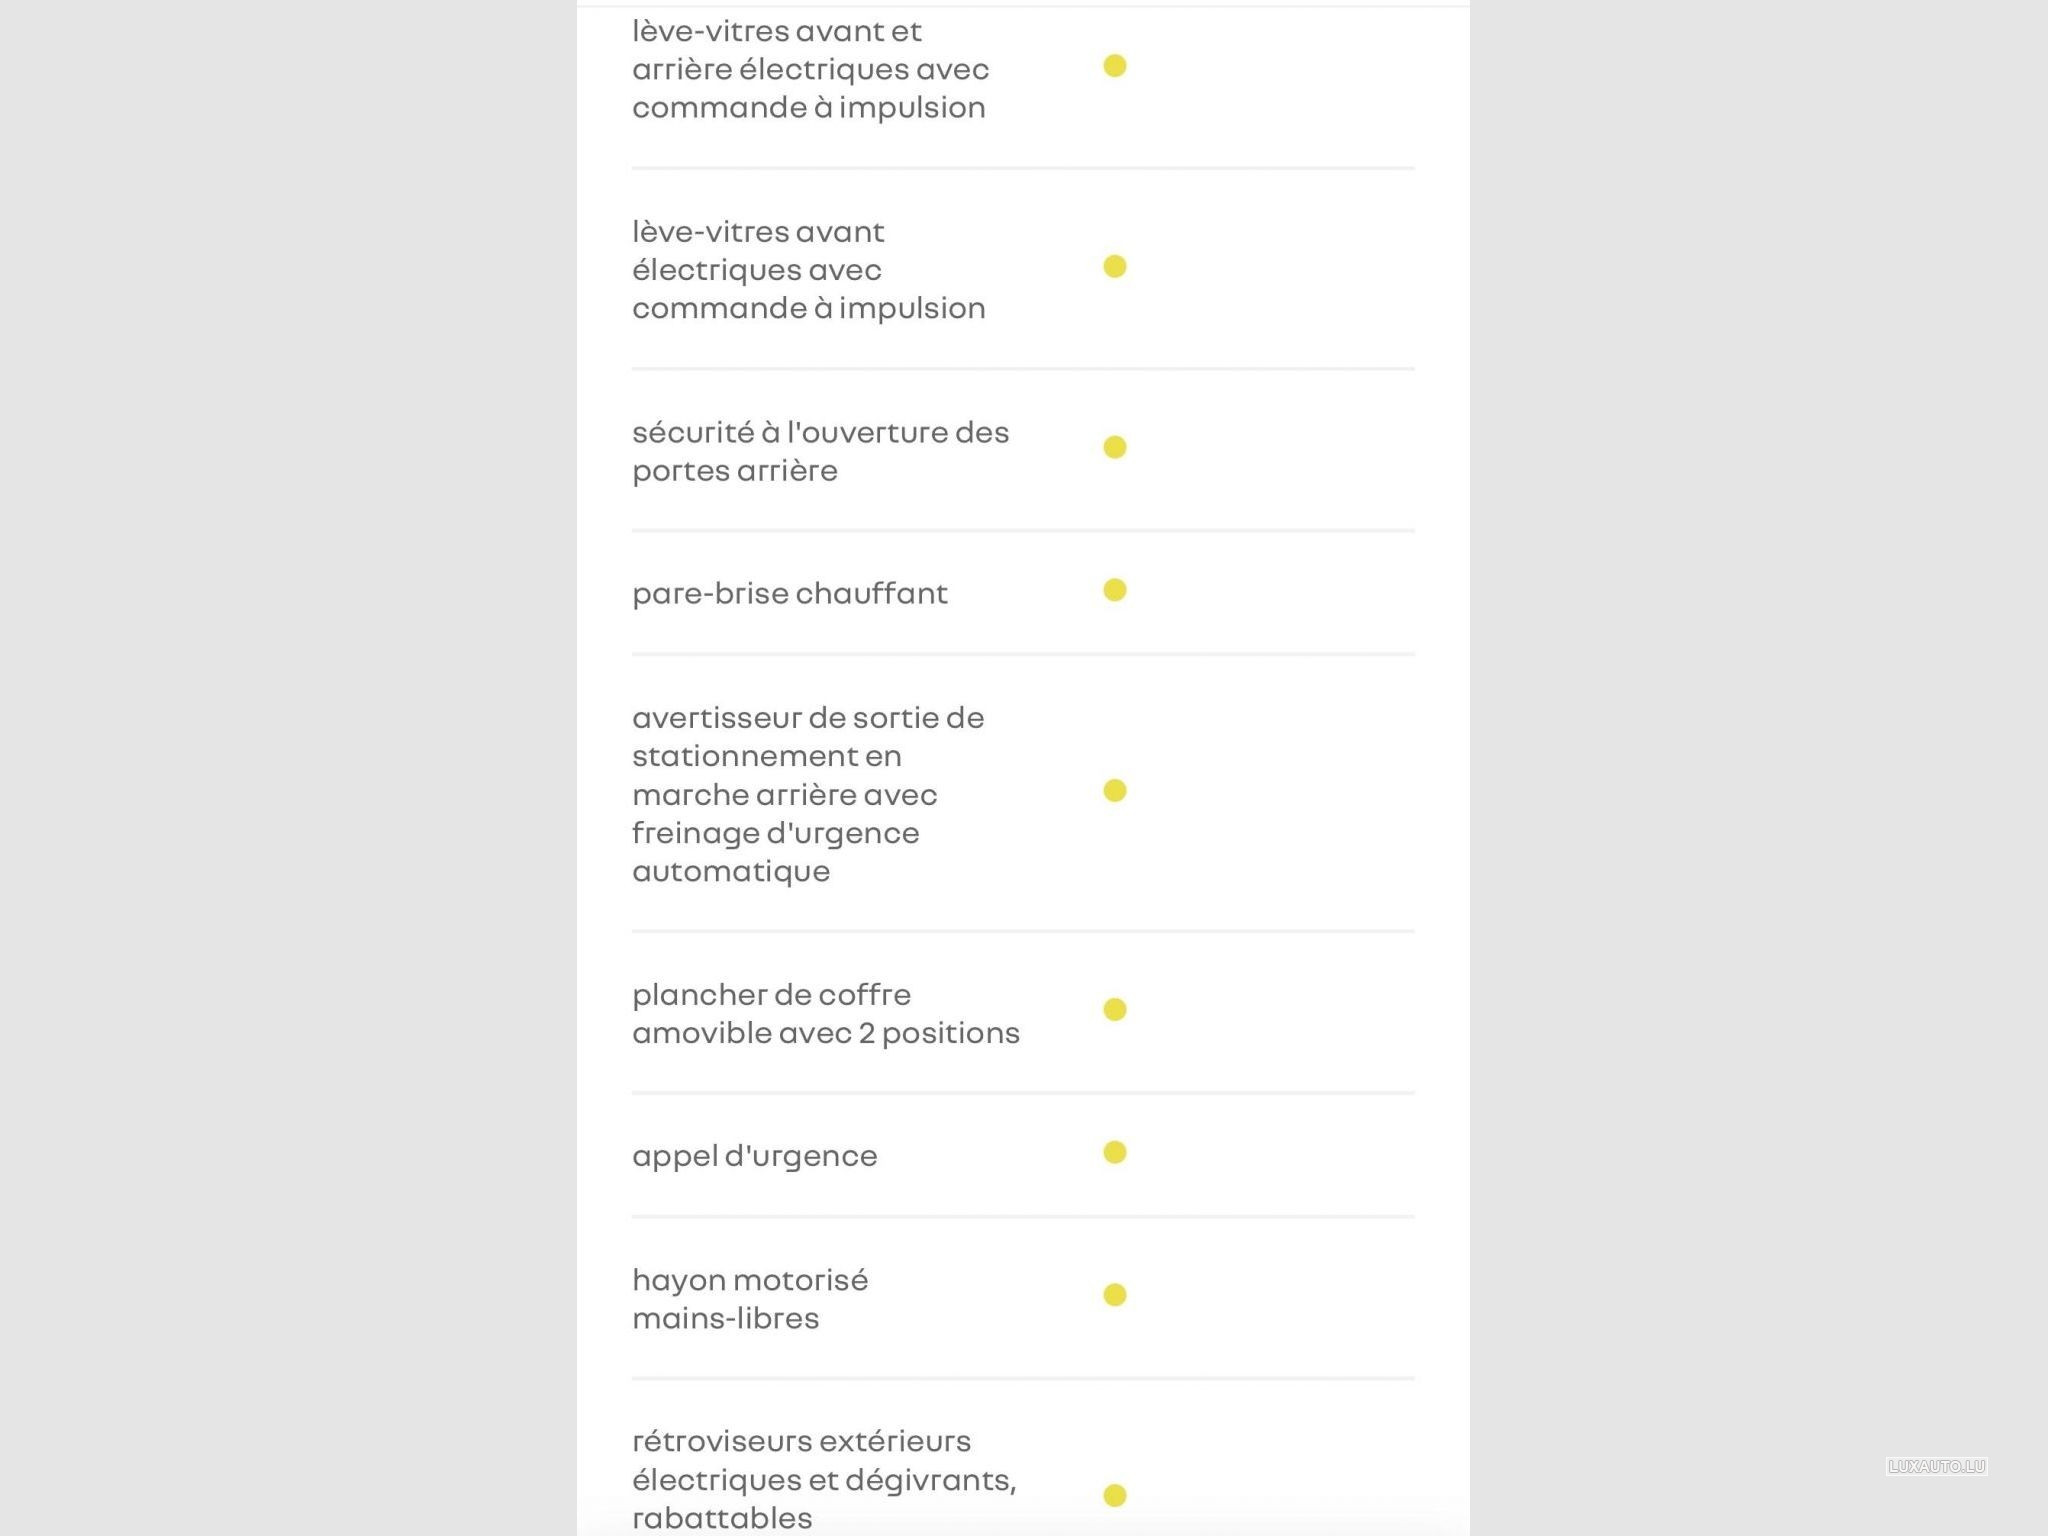Screen dimensions: 2048x1536
Task: Click the lève-vitres avant et arrière électriques label
Action: [810, 69]
